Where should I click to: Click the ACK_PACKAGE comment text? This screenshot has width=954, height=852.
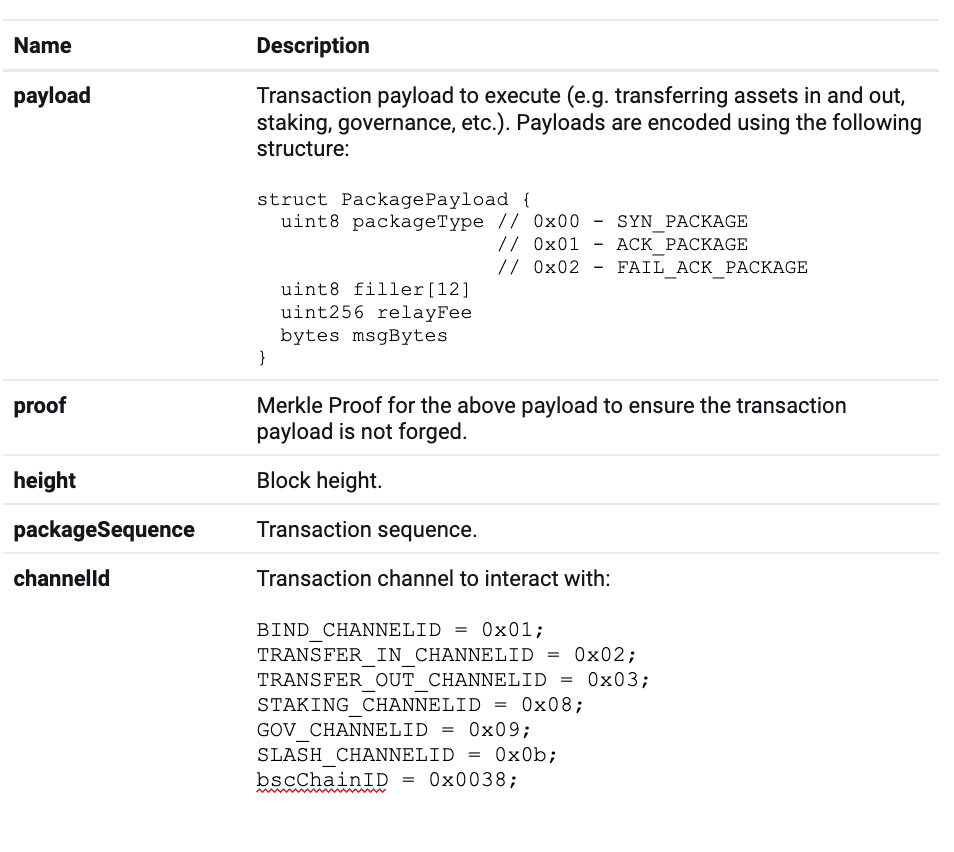pos(682,245)
